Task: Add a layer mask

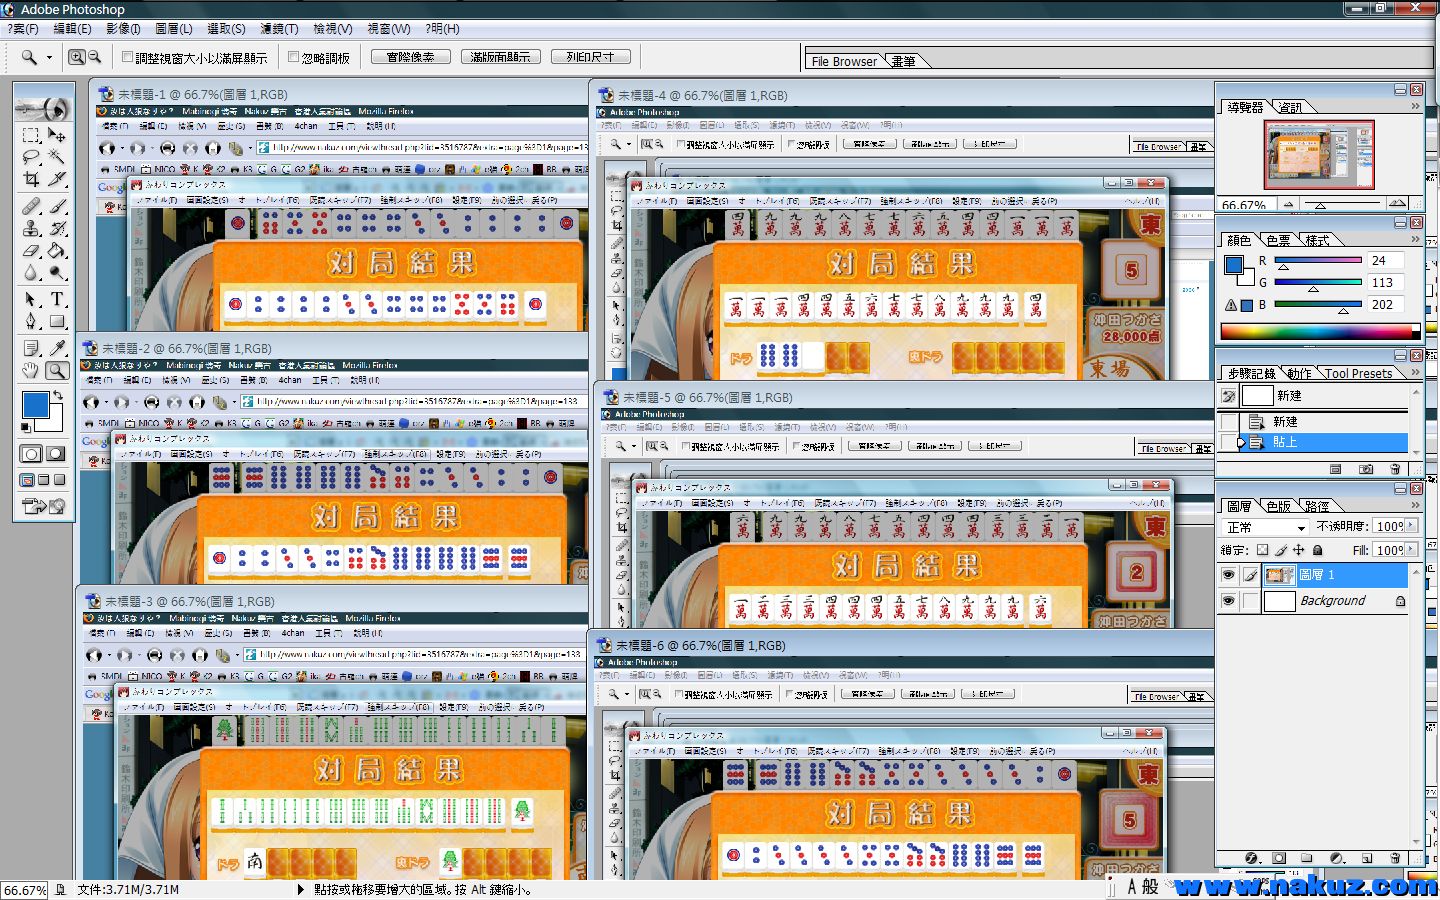Action: (1279, 858)
